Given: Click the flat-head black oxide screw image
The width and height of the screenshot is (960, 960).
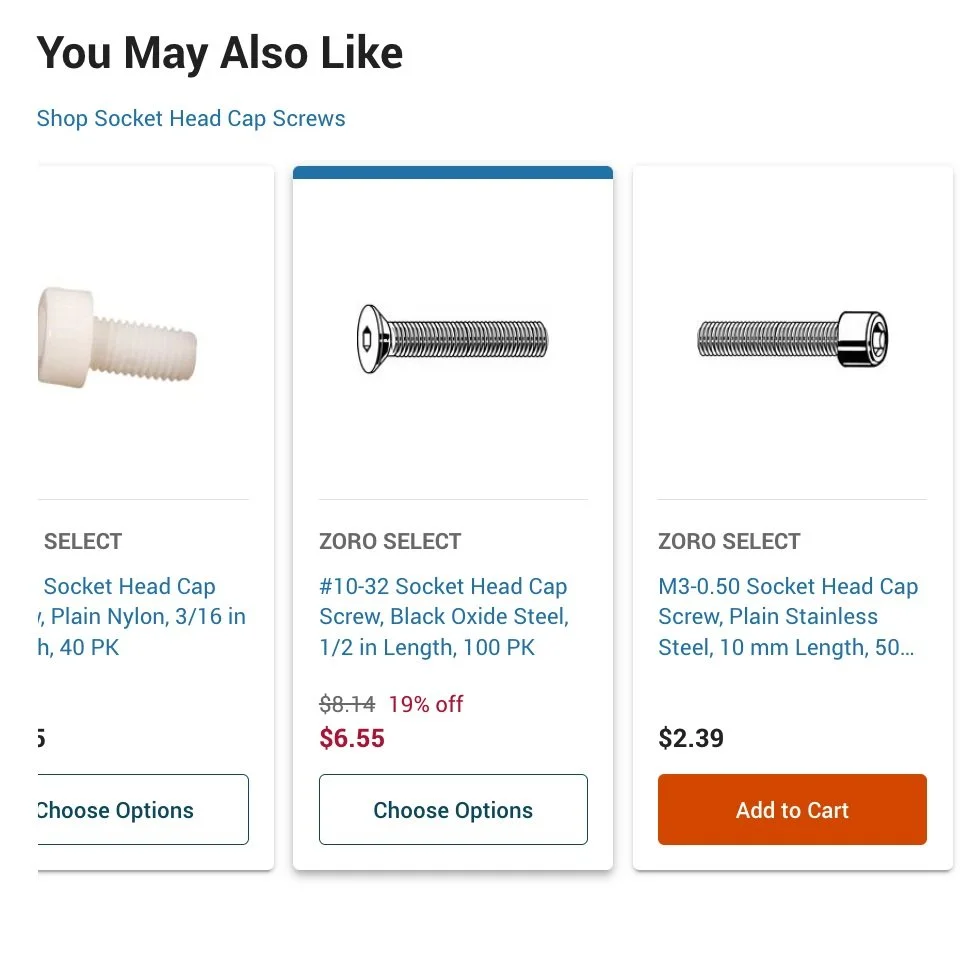Looking at the screenshot, I should click(x=452, y=339).
